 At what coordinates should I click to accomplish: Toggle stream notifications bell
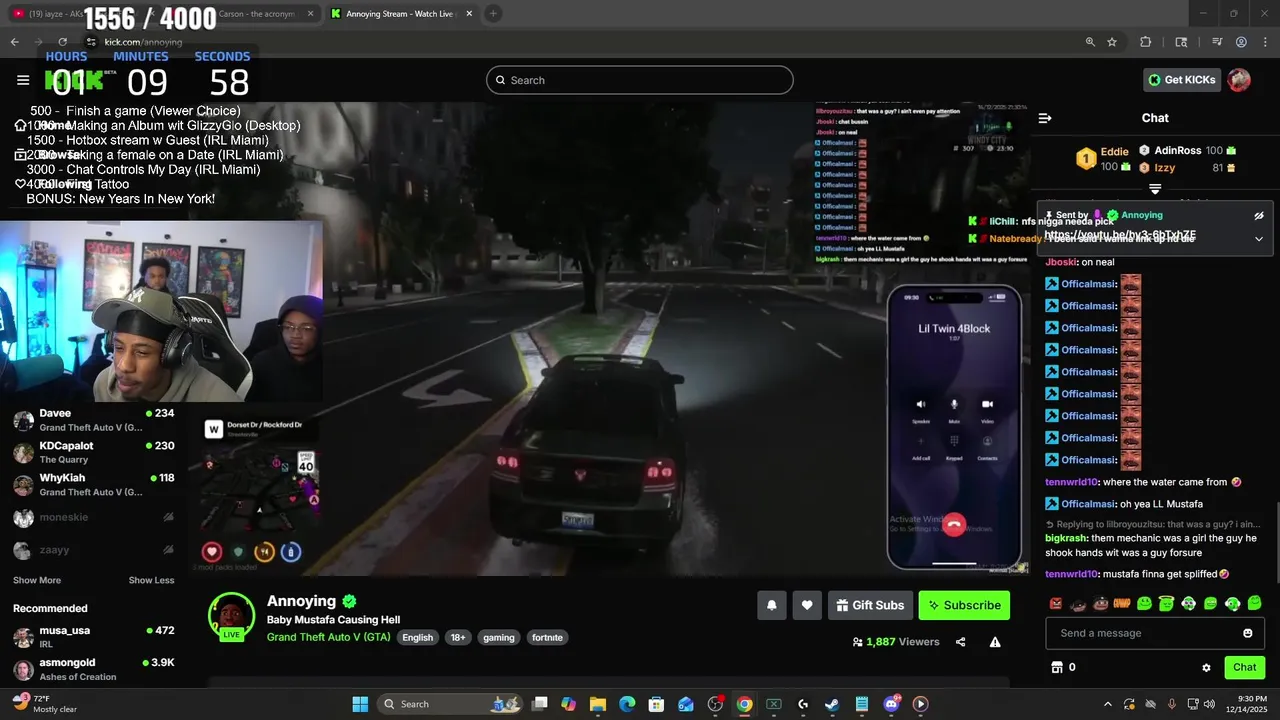point(771,605)
